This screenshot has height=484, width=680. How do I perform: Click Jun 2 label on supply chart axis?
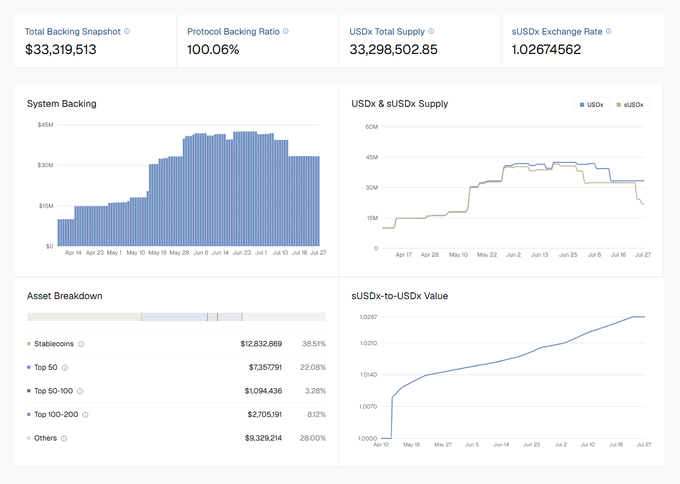tap(513, 255)
